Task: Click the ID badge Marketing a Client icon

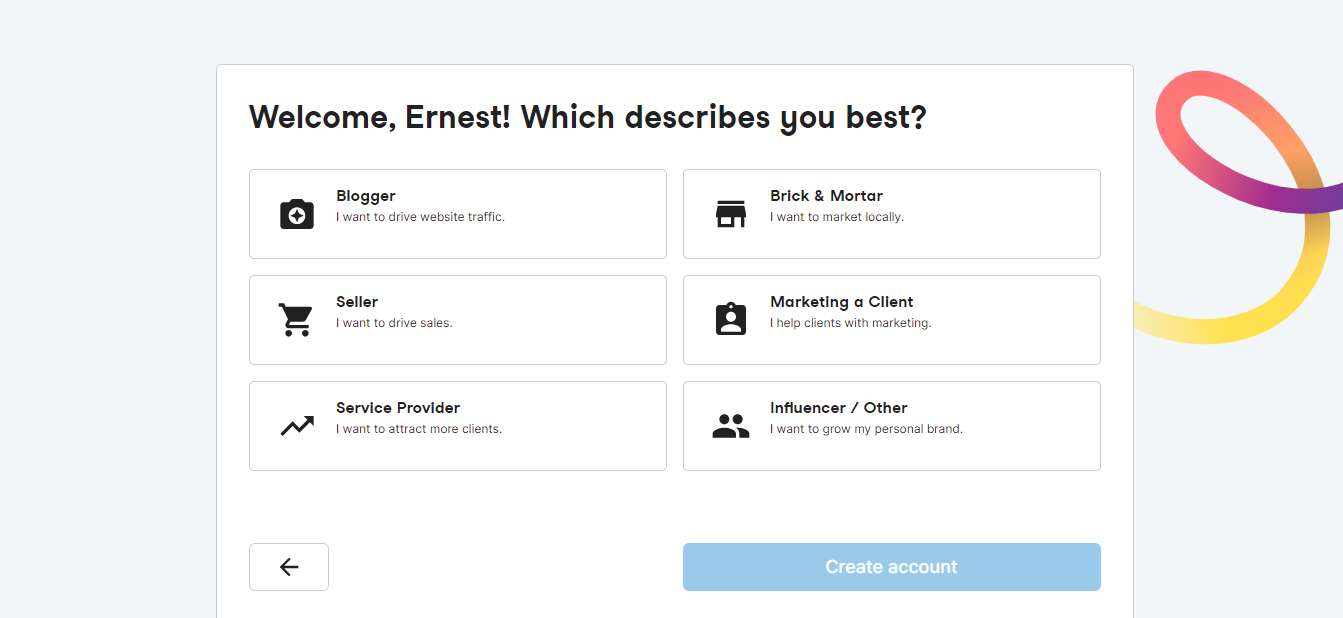Action: click(731, 319)
